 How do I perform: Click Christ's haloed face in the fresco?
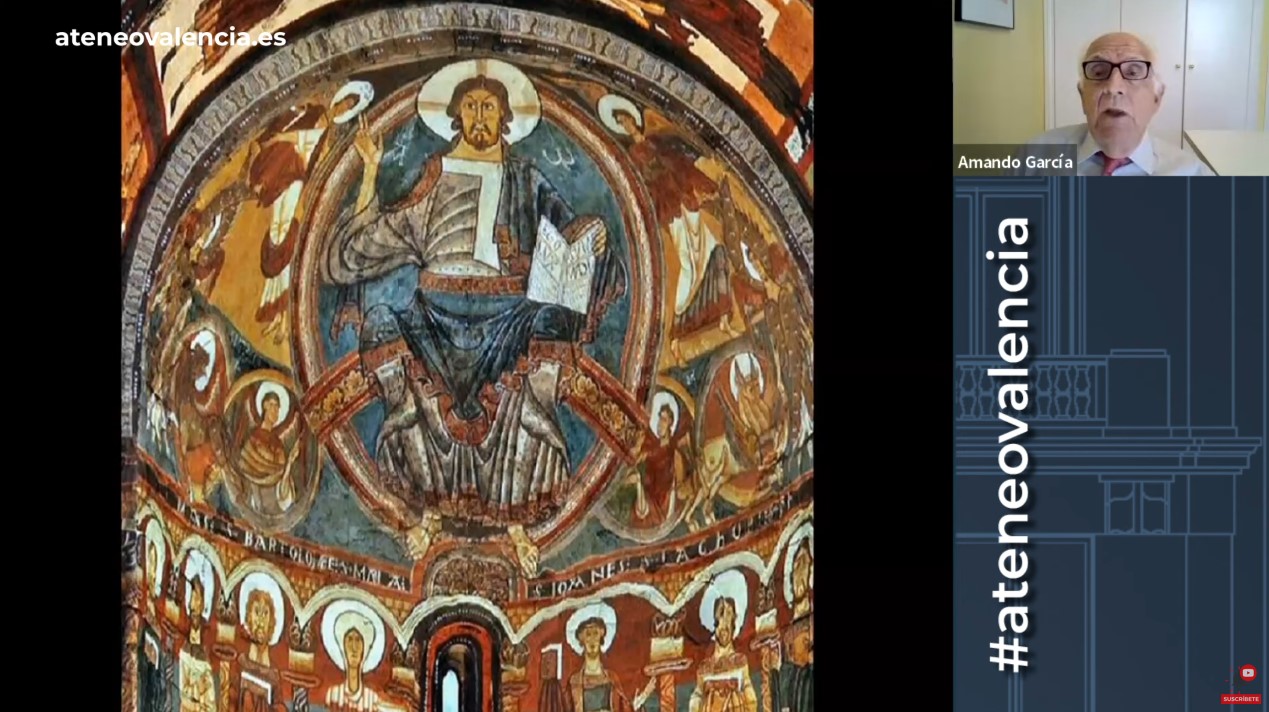pyautogui.click(x=477, y=110)
